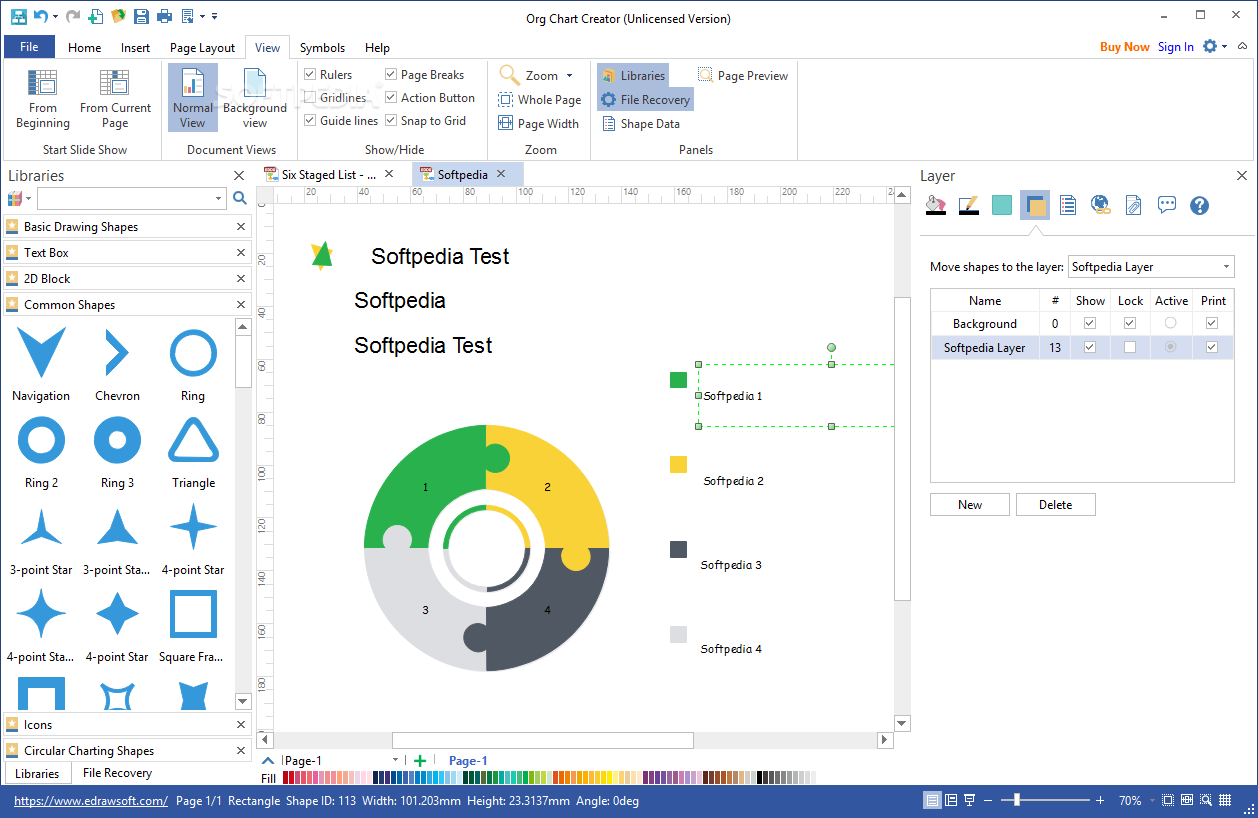Click the Buy Now link

click(1125, 47)
